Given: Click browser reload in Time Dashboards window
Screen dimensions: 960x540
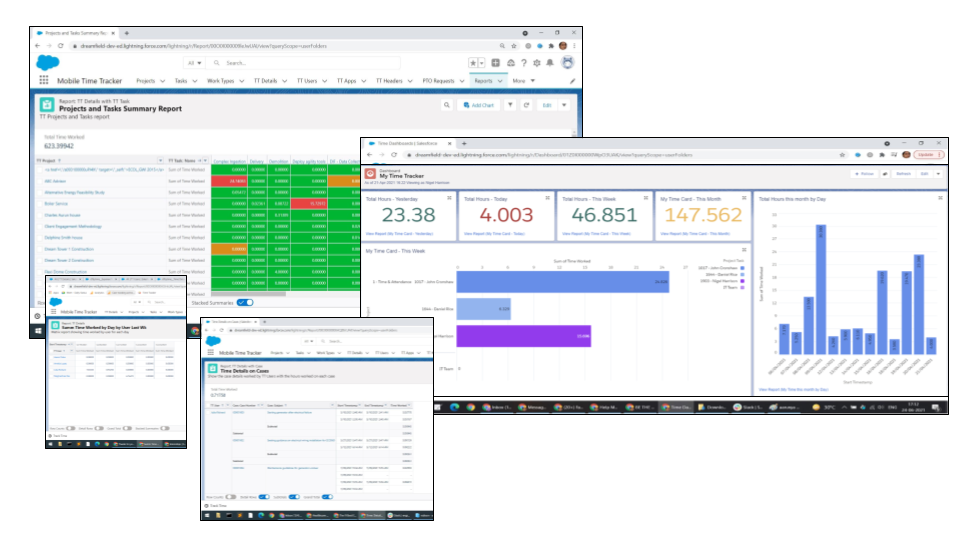Looking at the screenshot, I should coord(394,155).
